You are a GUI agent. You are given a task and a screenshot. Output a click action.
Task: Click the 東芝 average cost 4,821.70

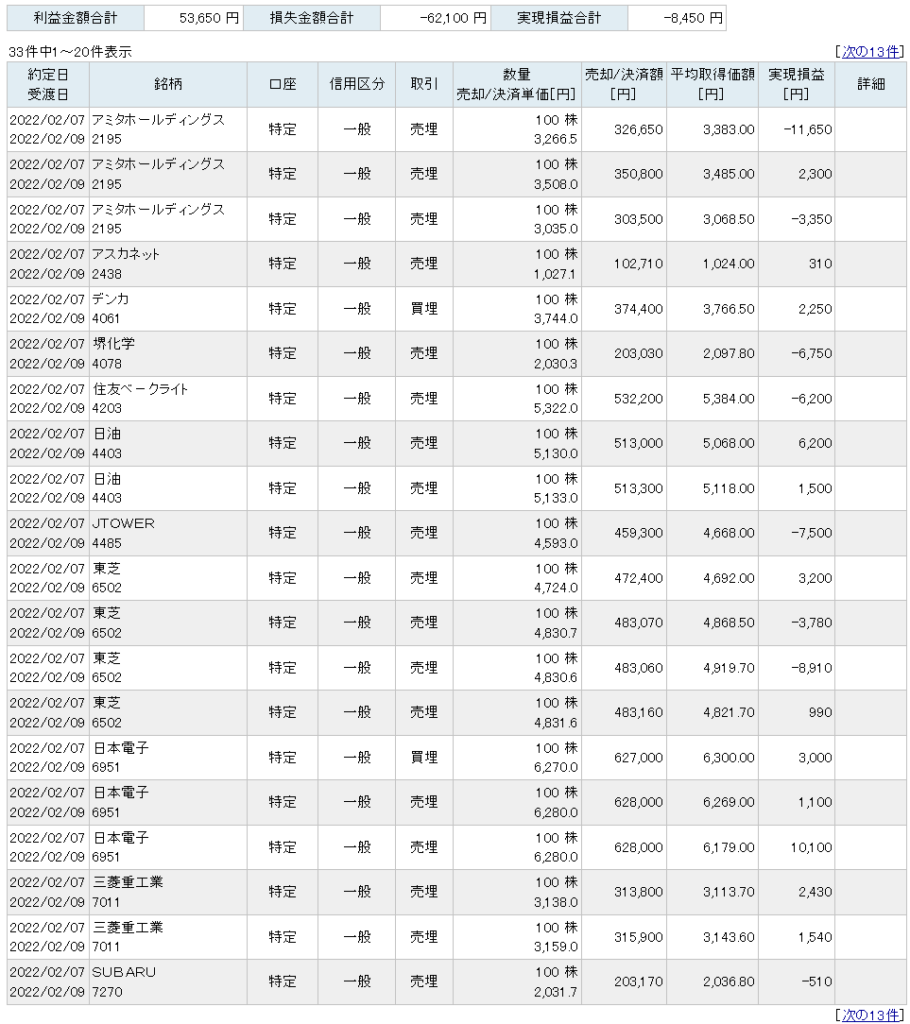pyautogui.click(x=728, y=712)
